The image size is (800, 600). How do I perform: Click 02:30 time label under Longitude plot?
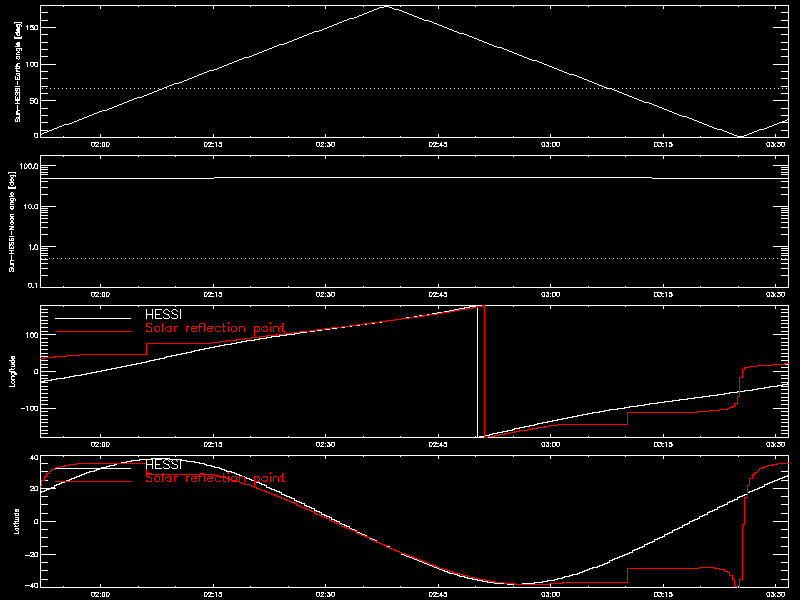(326, 444)
